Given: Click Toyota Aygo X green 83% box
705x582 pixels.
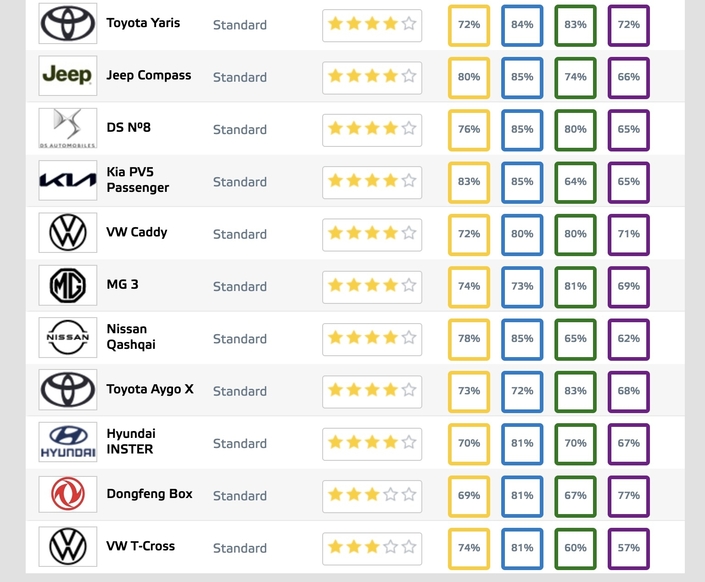Looking at the screenshot, I should pos(575,391).
